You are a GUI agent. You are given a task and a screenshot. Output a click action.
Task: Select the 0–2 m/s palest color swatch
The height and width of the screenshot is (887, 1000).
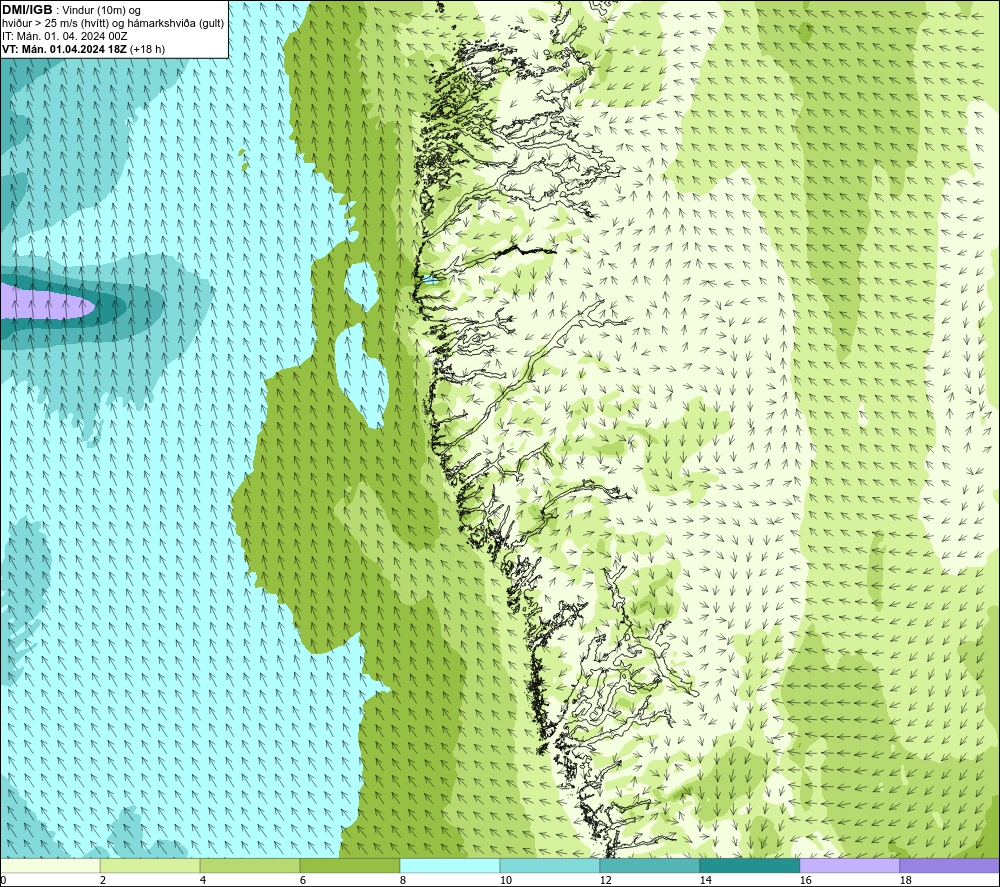pos(50,865)
